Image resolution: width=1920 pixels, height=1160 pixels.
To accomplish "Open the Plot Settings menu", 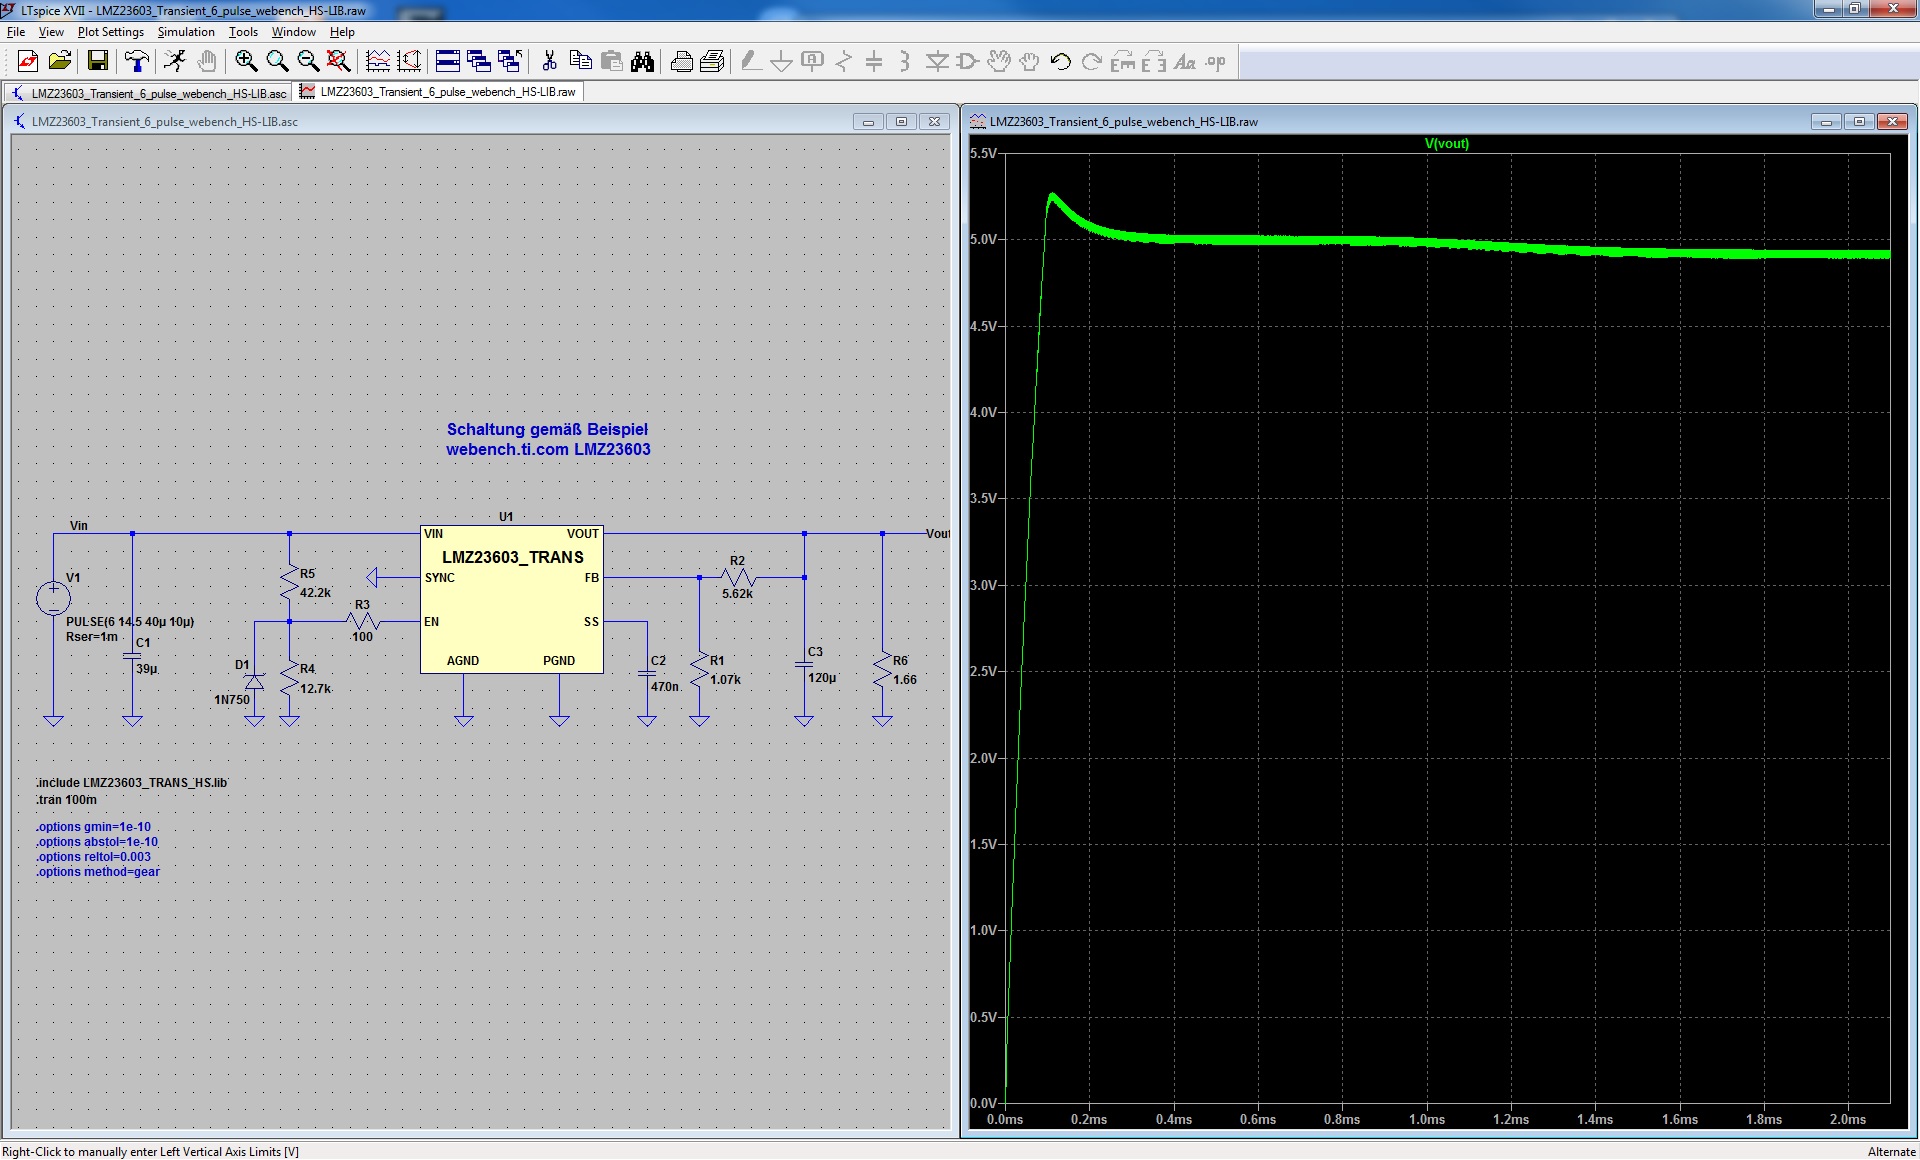I will pyautogui.click(x=111, y=32).
